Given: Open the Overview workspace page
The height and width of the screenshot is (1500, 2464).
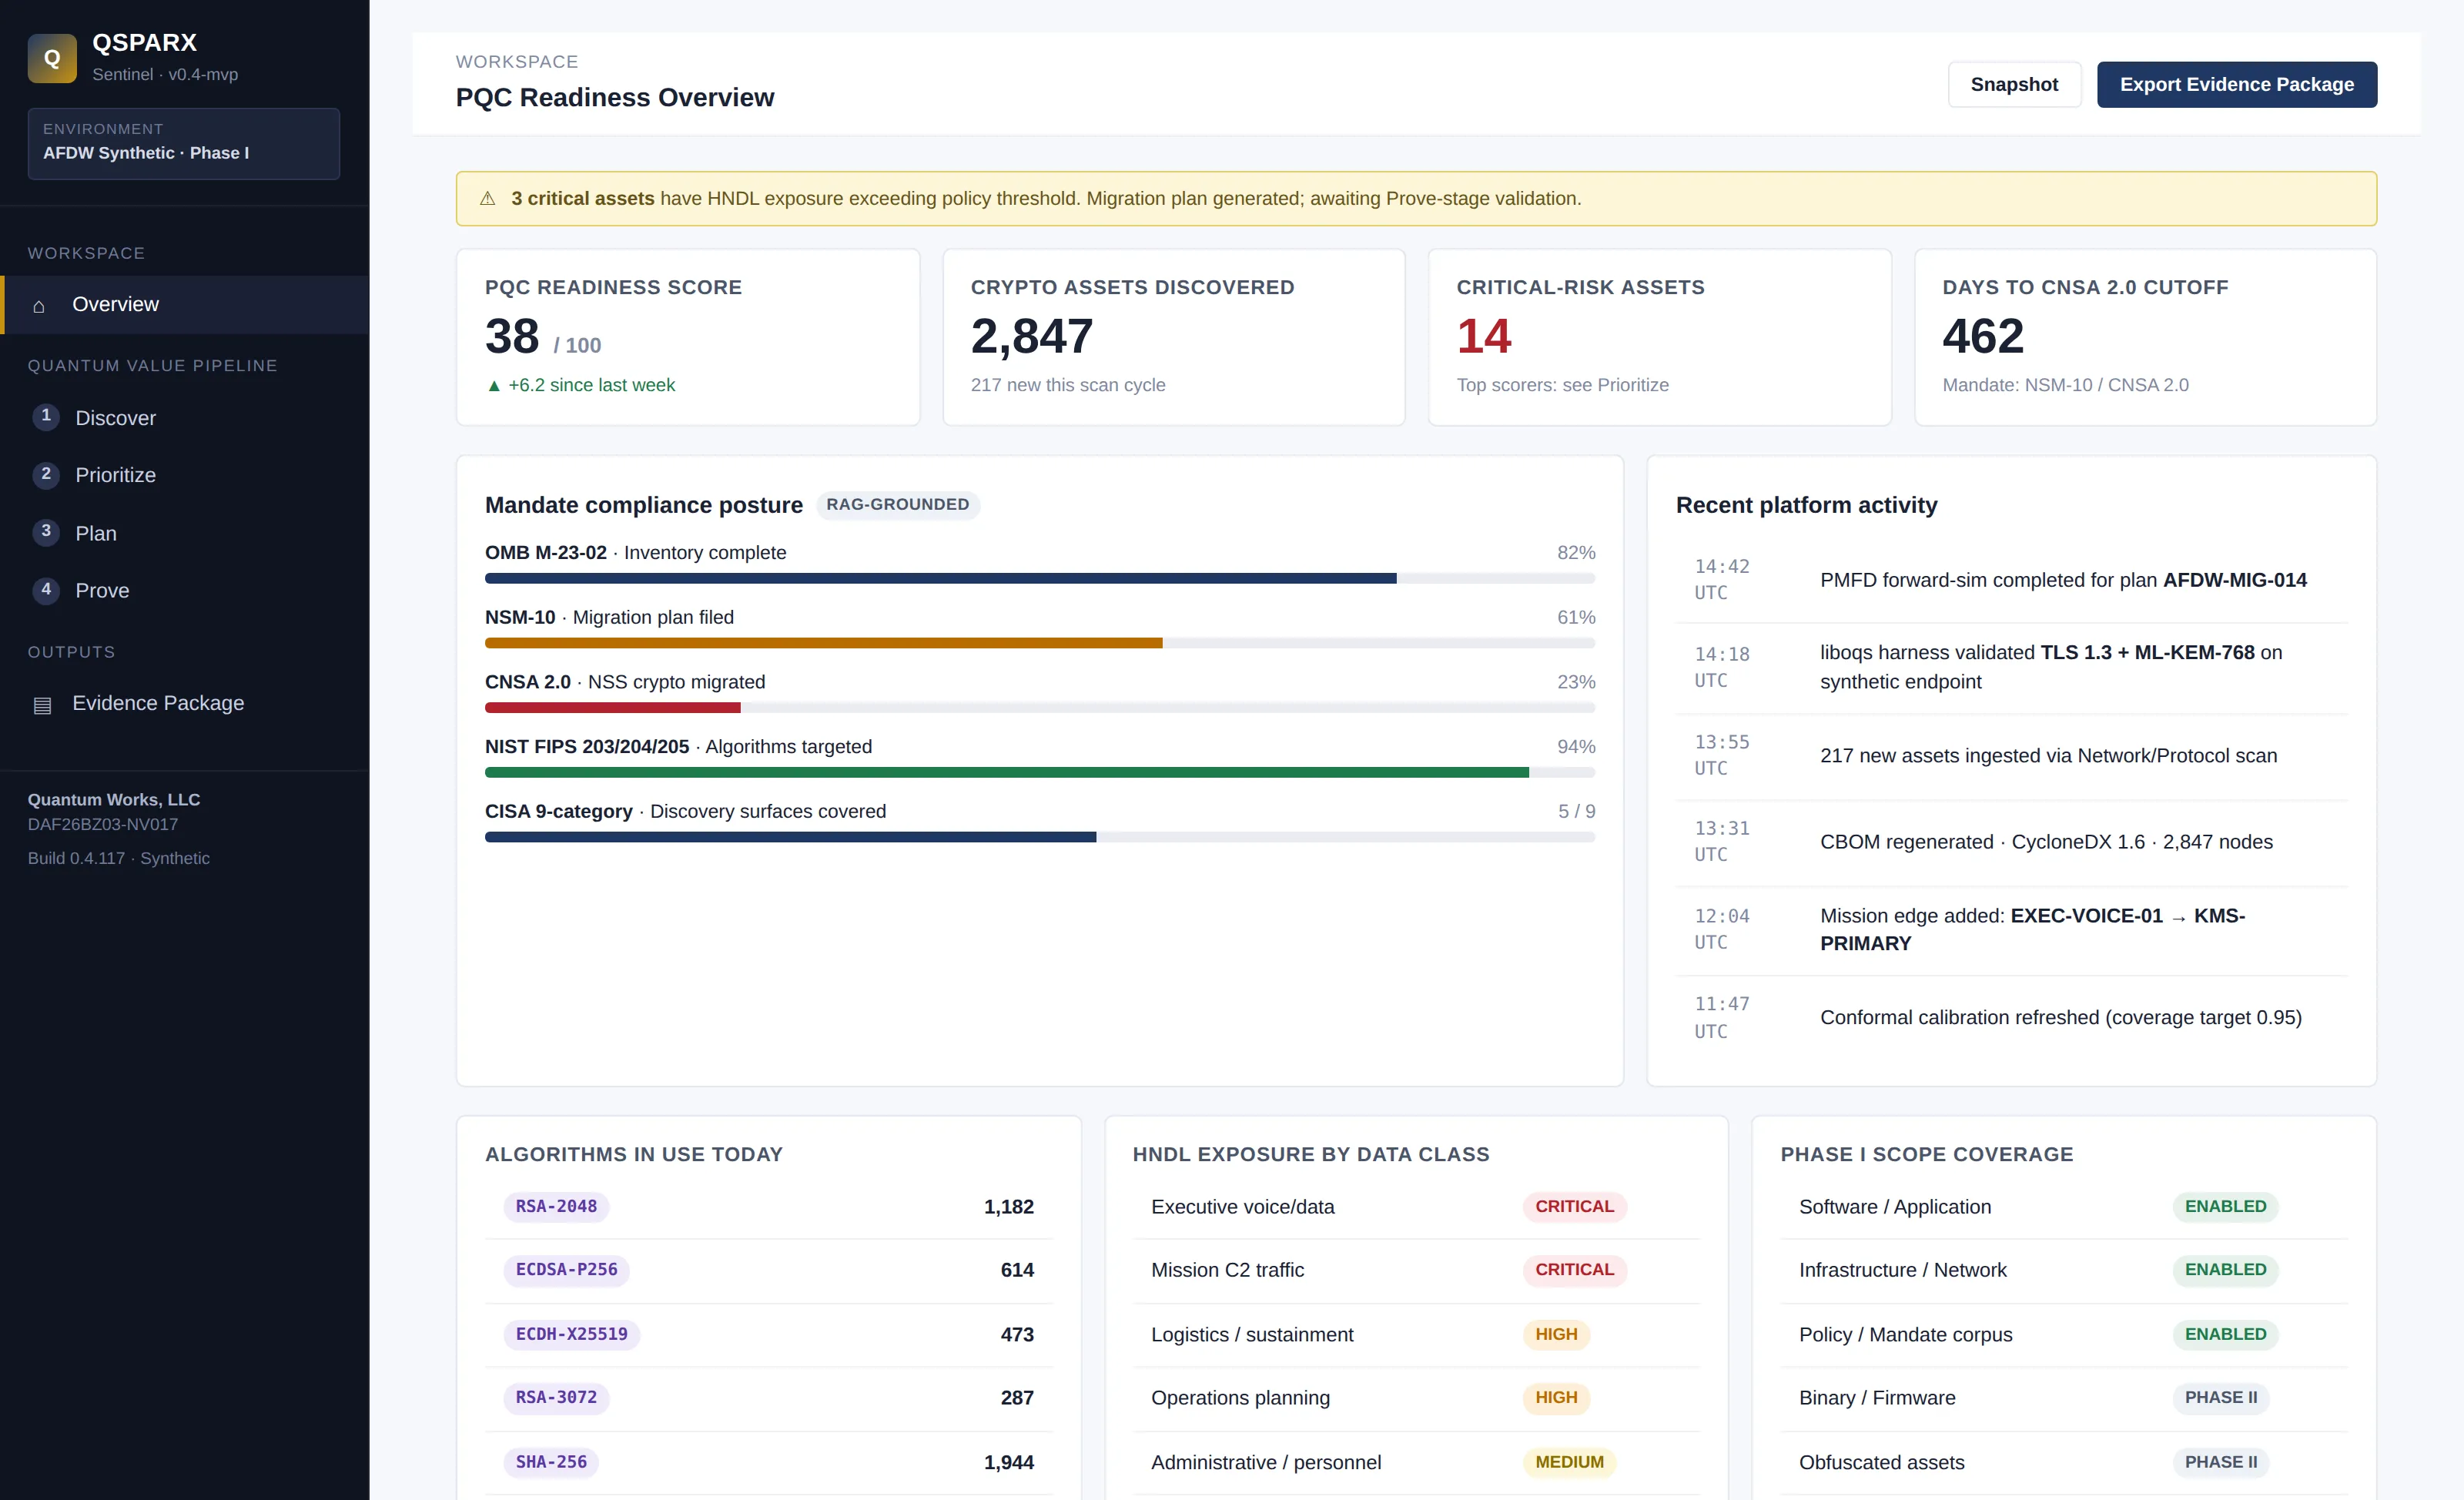Looking at the screenshot, I should 185,305.
